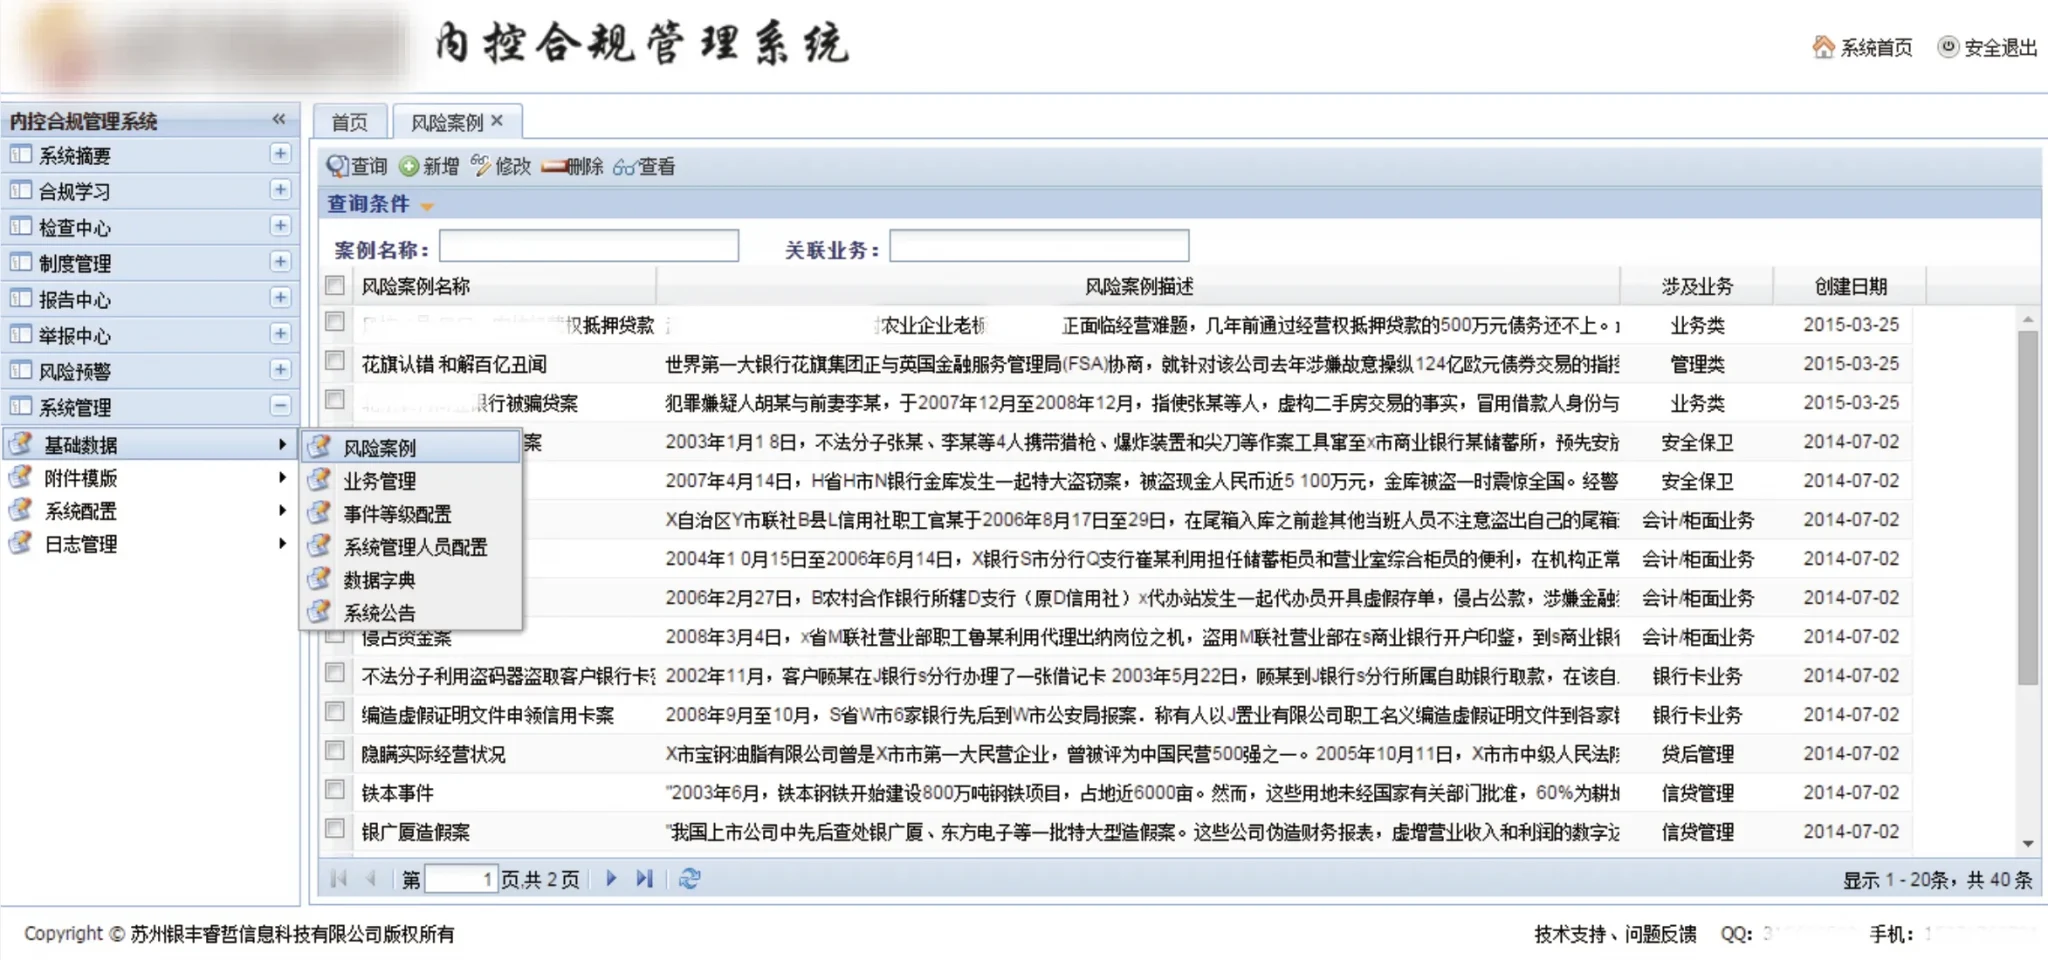Click the vertical scrollbar of the table

coord(2027,500)
